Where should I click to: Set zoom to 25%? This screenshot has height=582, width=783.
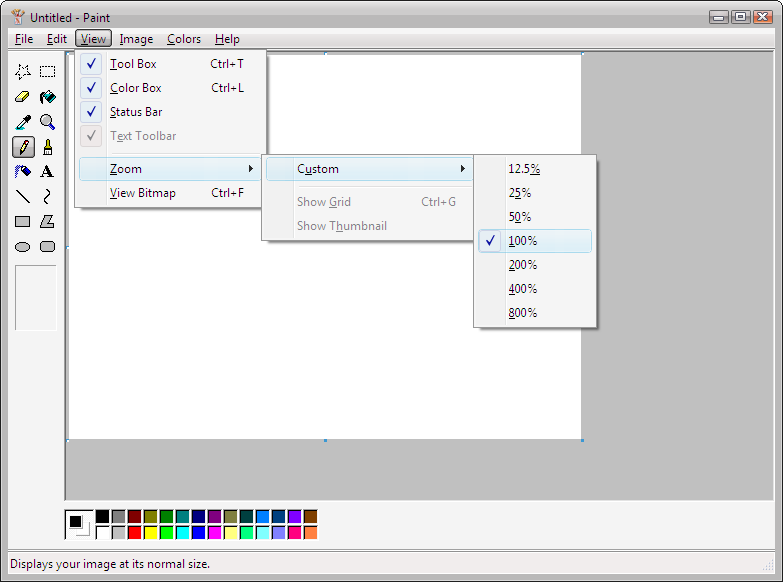coord(535,193)
